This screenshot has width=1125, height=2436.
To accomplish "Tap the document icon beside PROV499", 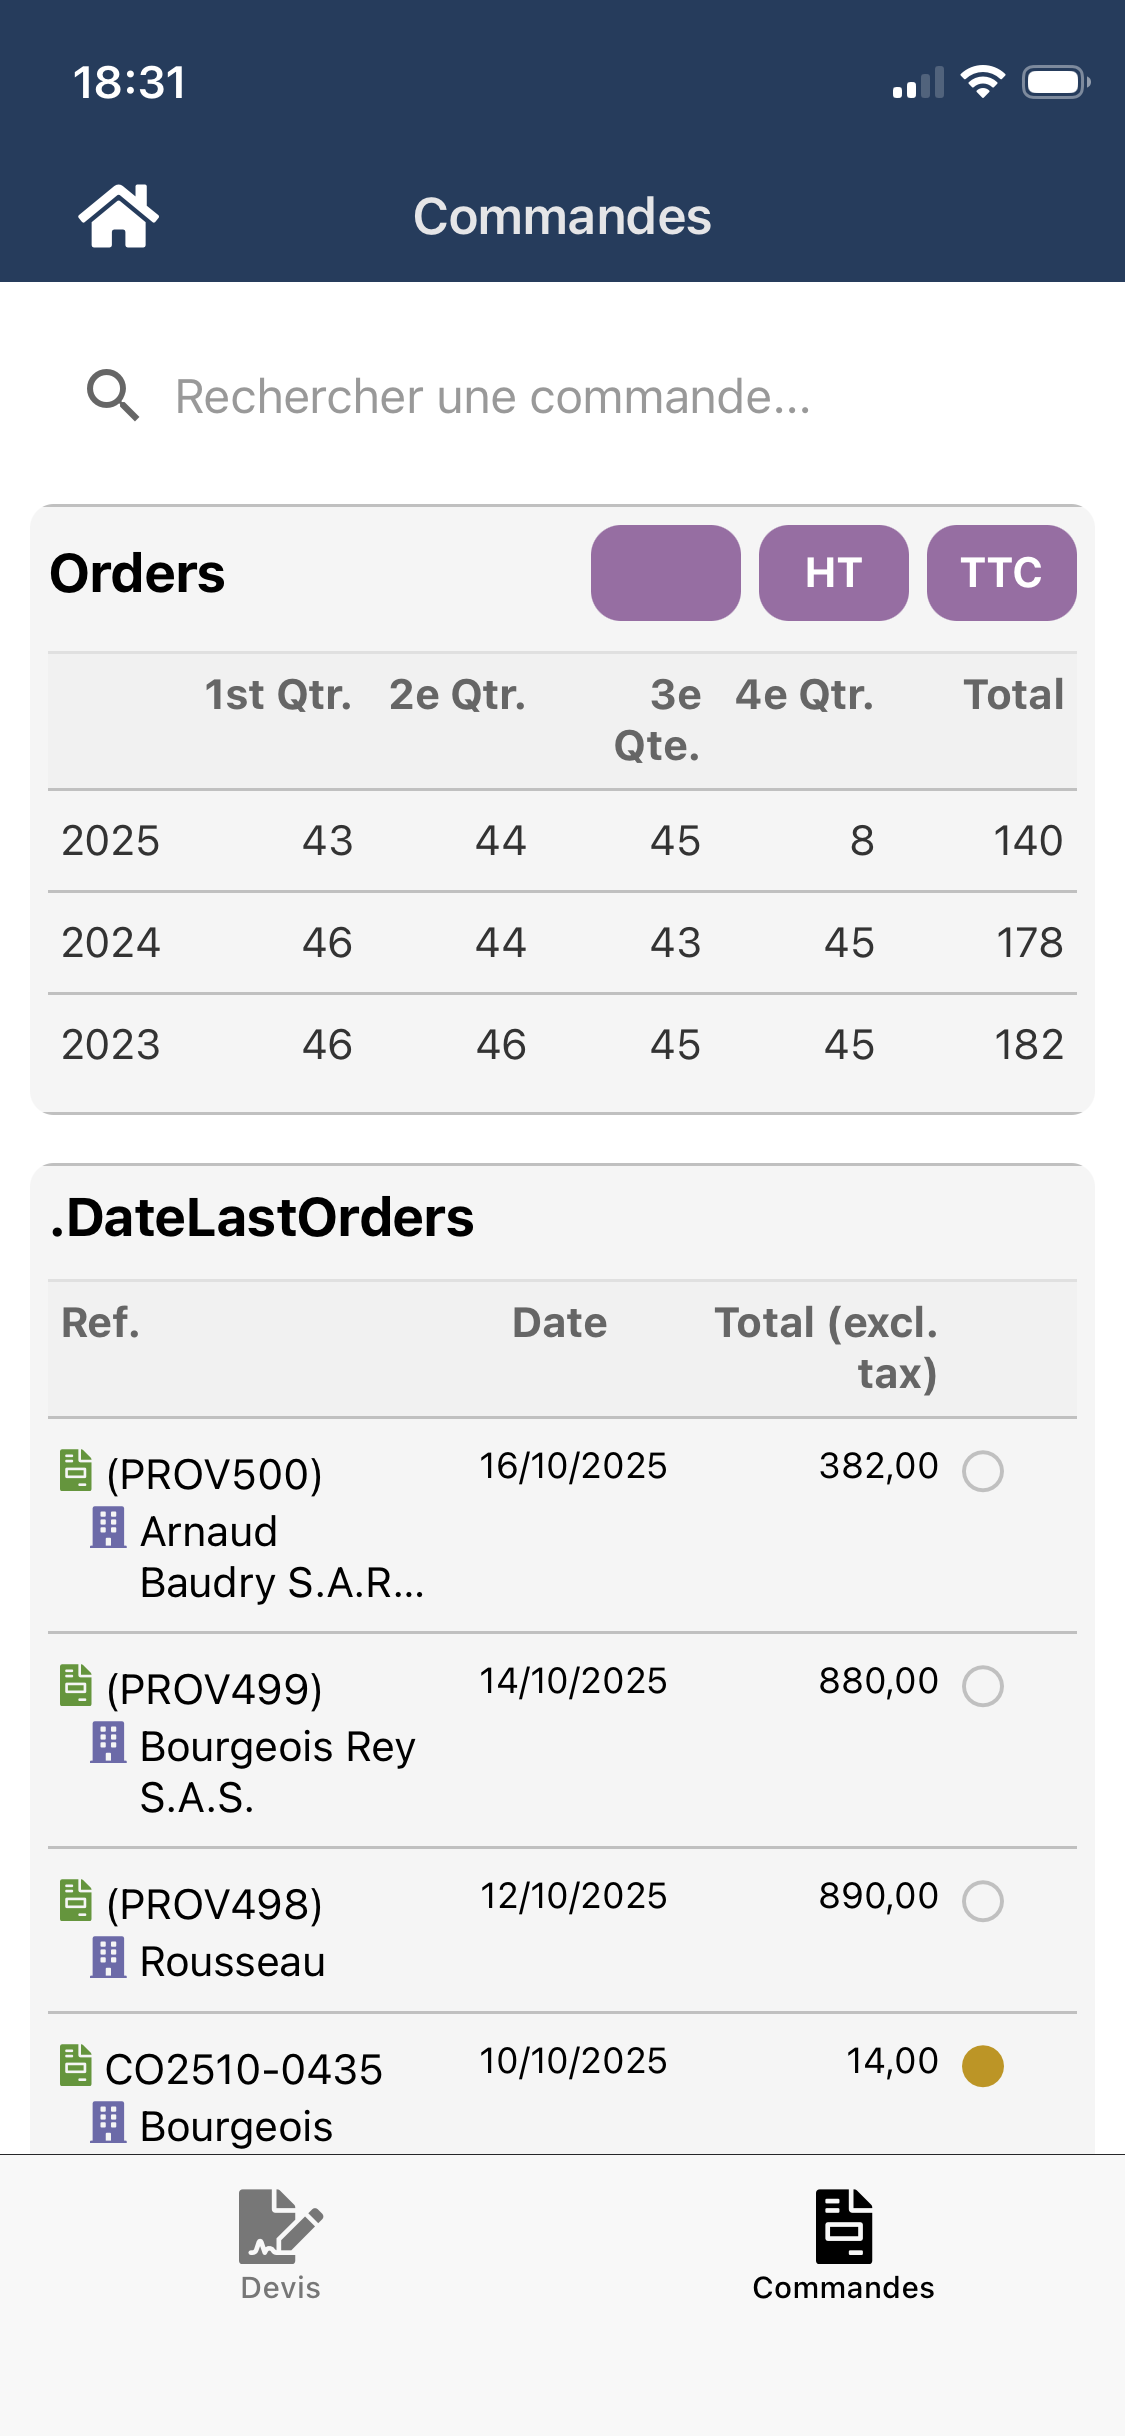I will [x=76, y=1685].
